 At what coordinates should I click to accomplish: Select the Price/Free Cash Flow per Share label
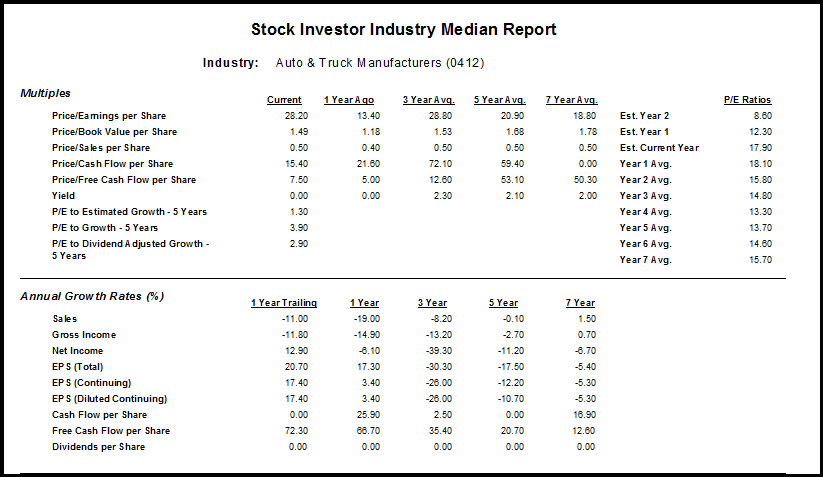123,180
